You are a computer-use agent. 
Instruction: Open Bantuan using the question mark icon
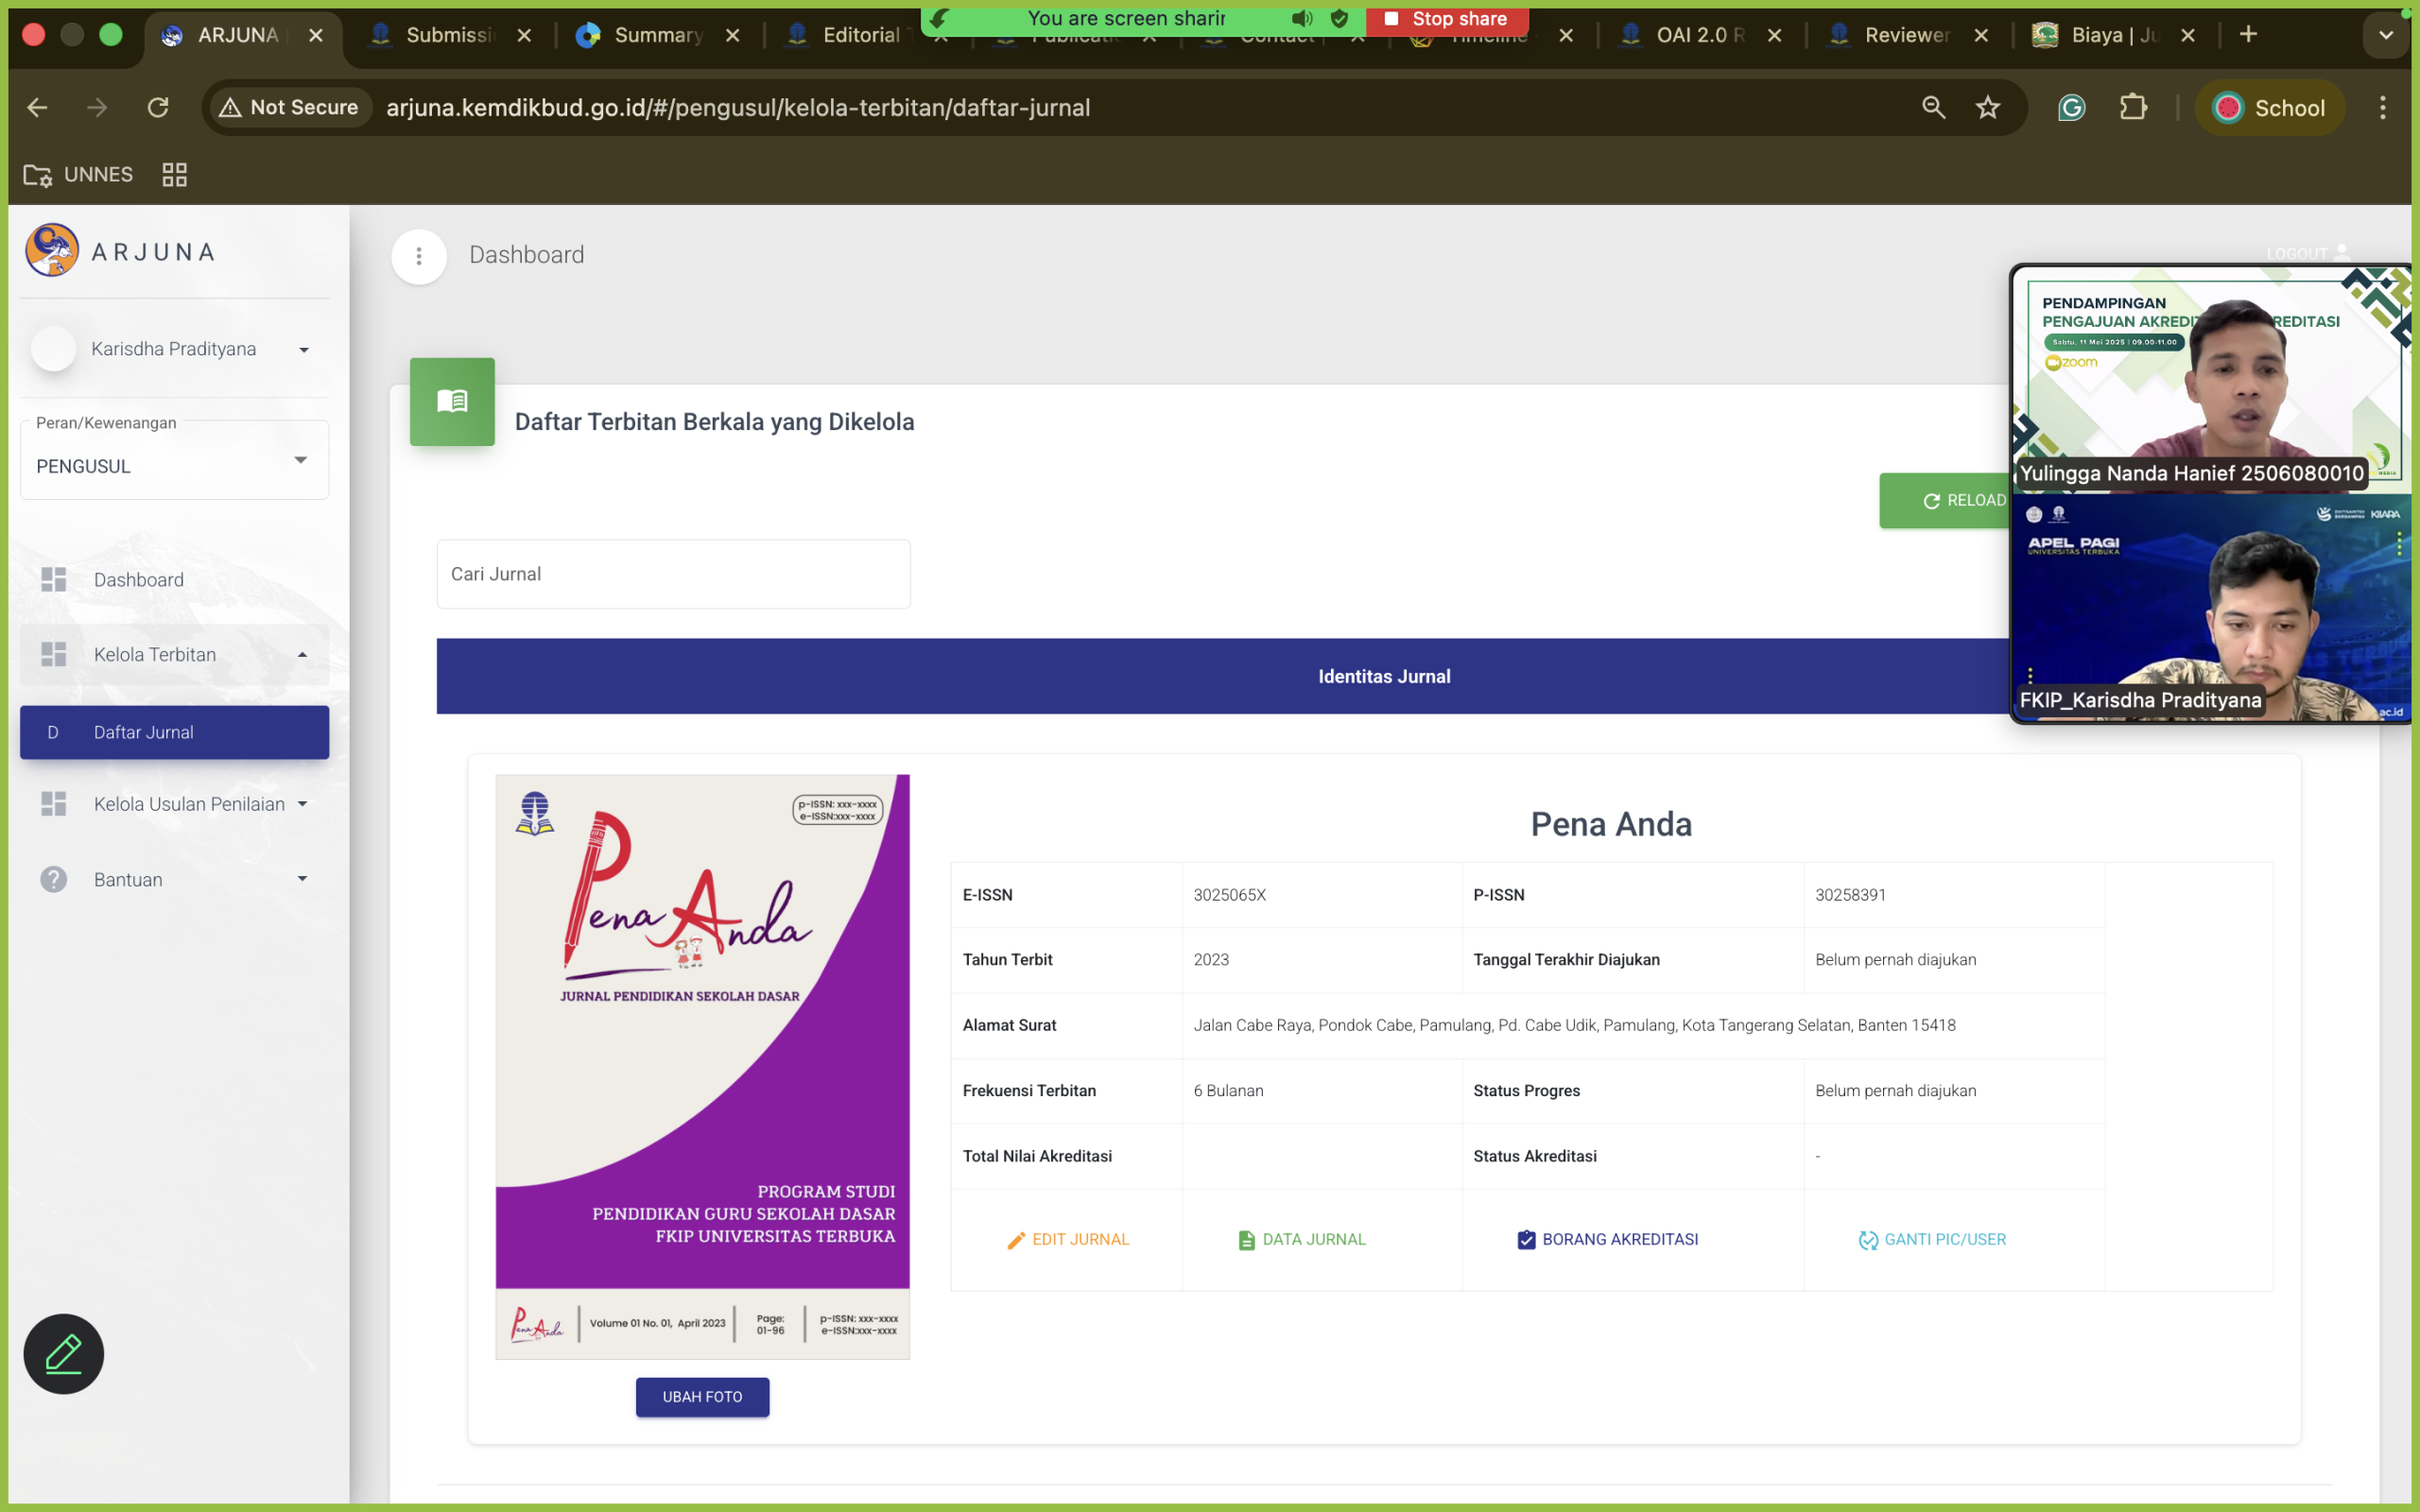tap(51, 879)
